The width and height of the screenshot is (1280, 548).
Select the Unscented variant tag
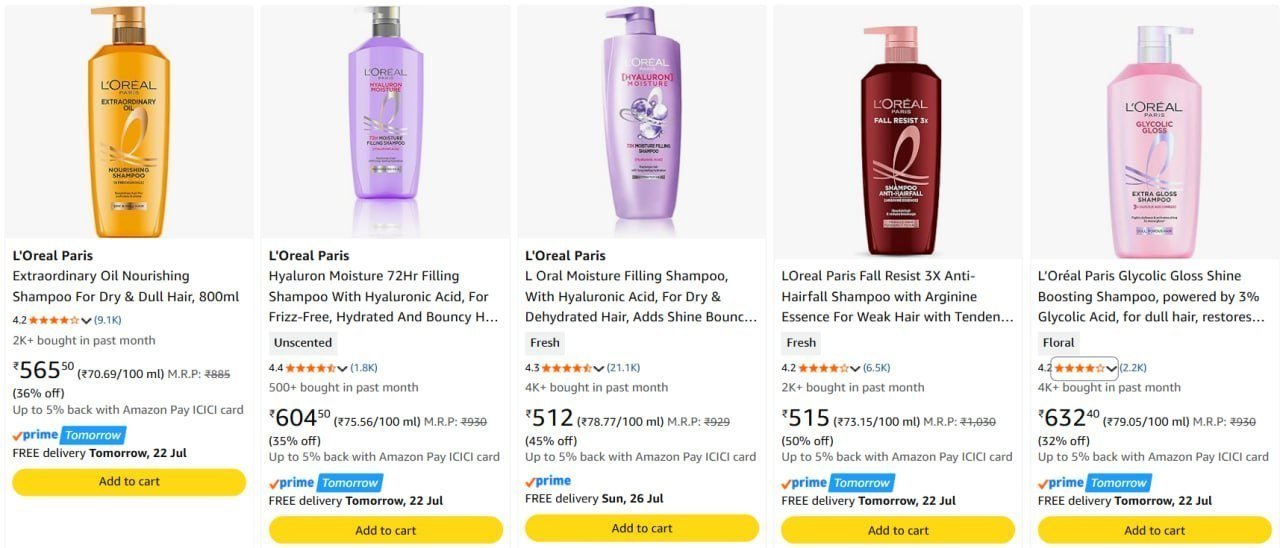point(304,342)
